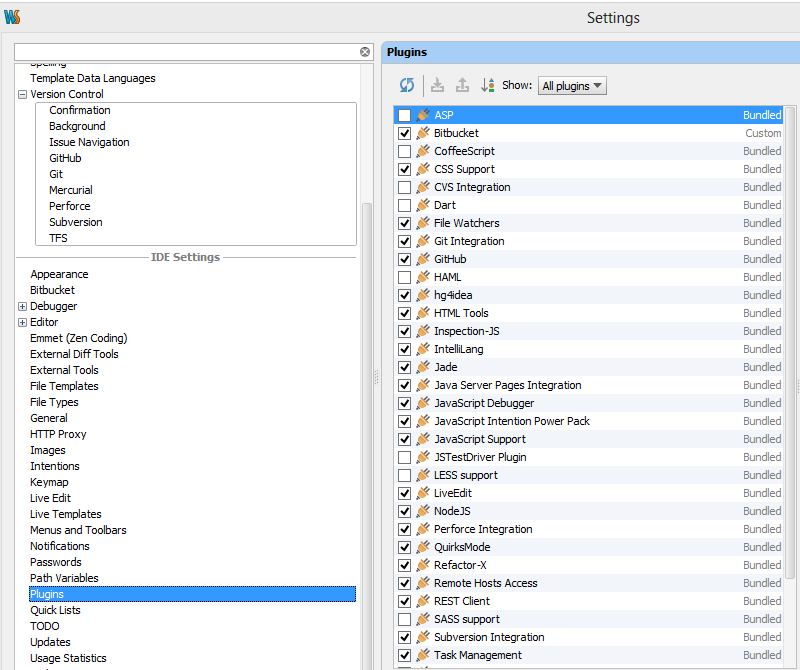
Task: Select the JavaScript Intention Power Pack row
Action: pyautogui.click(x=589, y=421)
